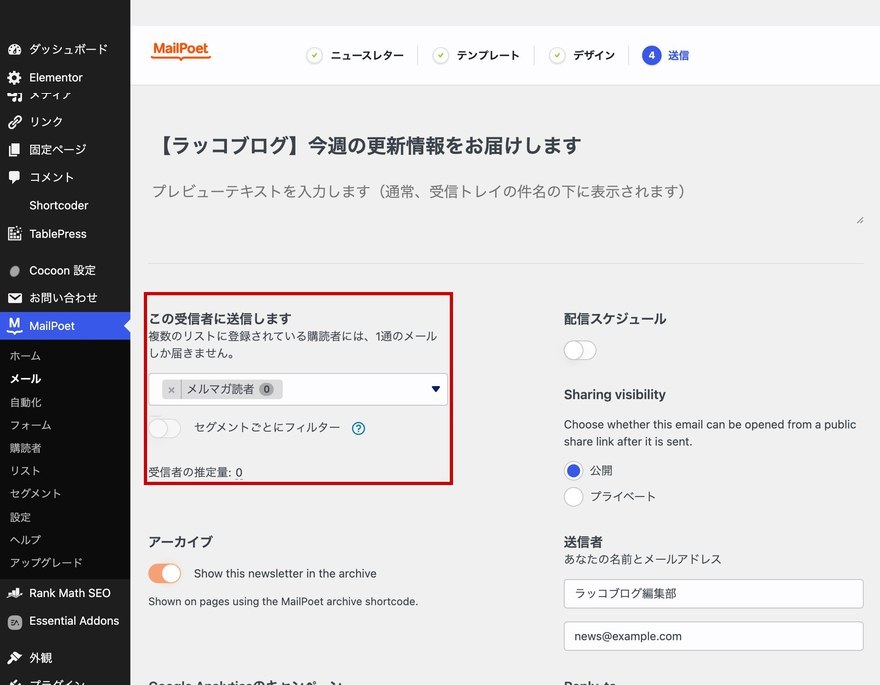Go to the ニュースレター step
The image size is (880, 685).
367,56
